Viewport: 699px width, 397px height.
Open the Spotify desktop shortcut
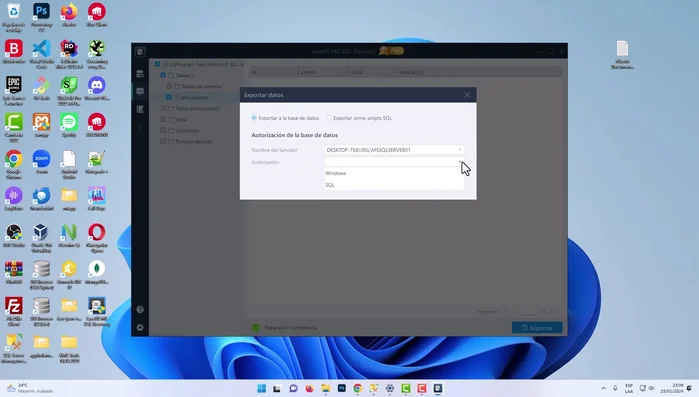coord(69,125)
